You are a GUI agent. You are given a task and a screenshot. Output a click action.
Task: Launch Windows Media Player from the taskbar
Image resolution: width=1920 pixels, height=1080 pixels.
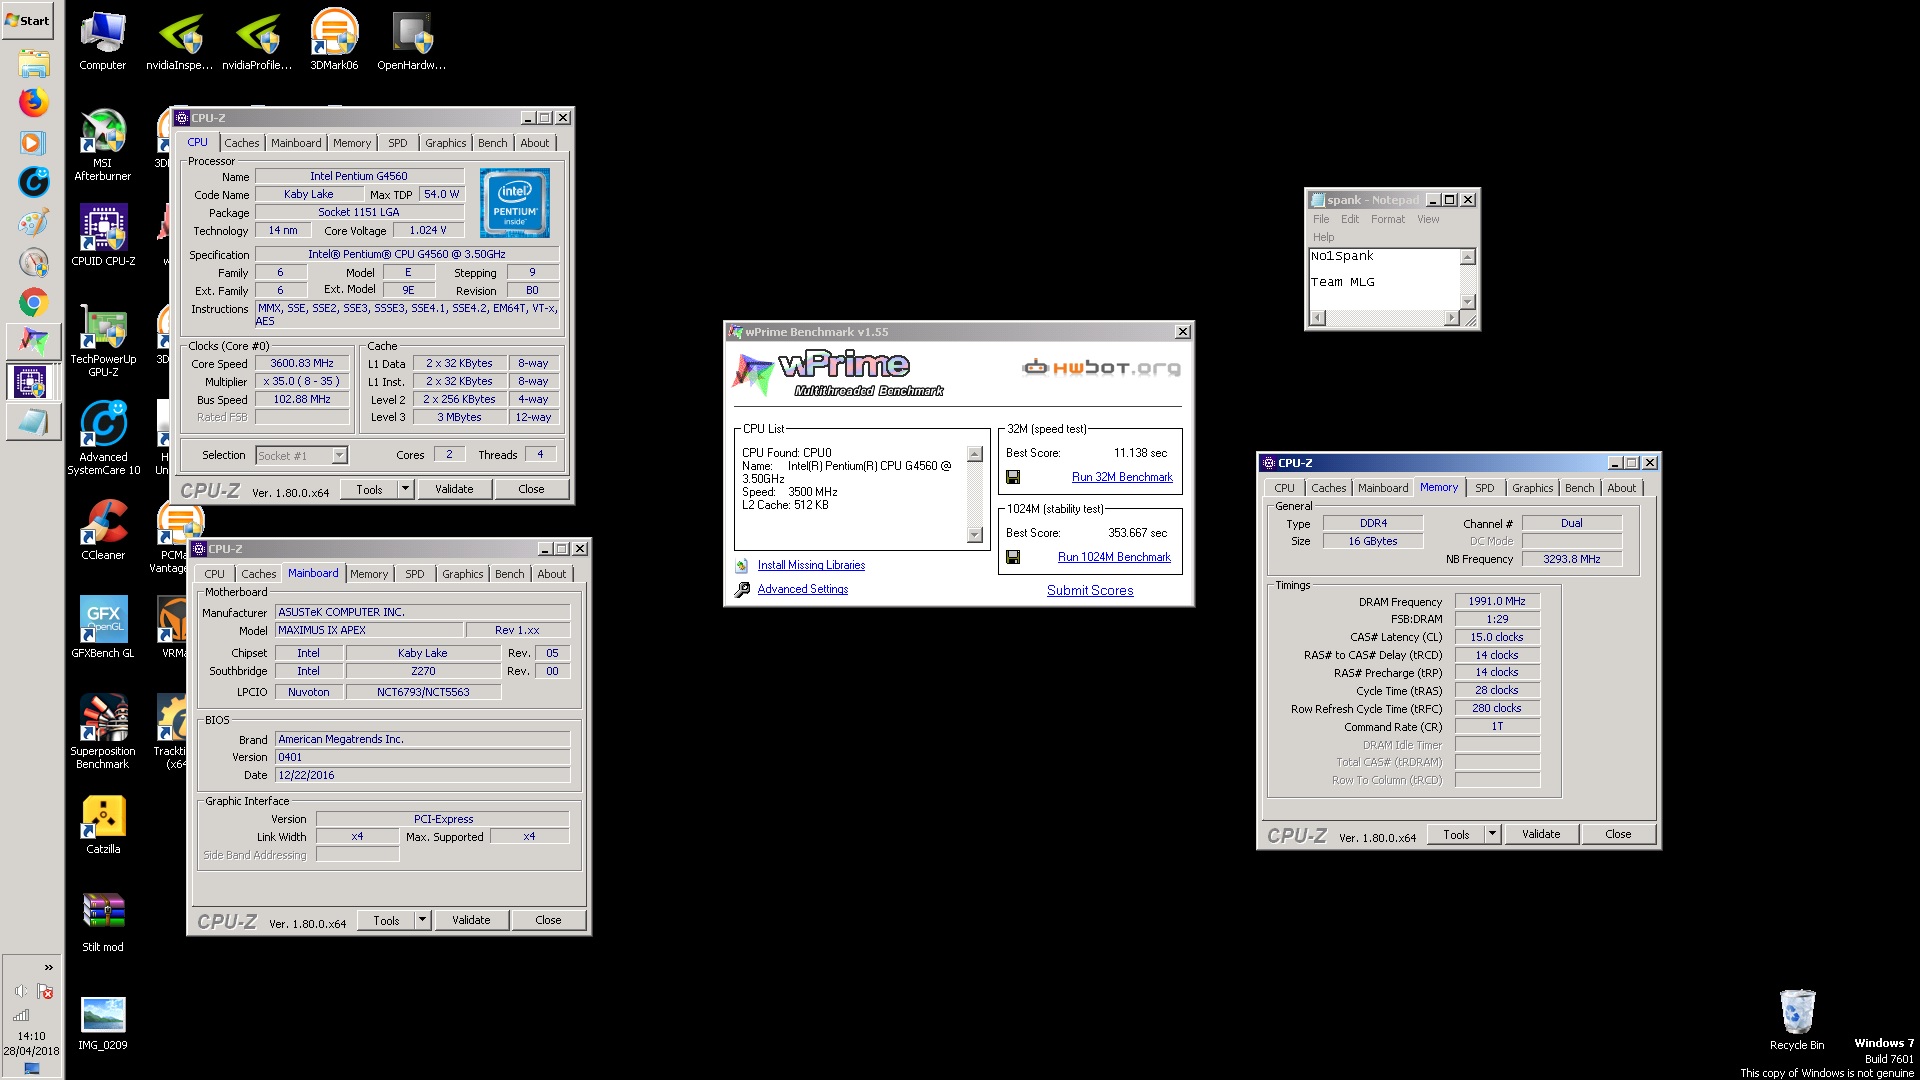33,142
